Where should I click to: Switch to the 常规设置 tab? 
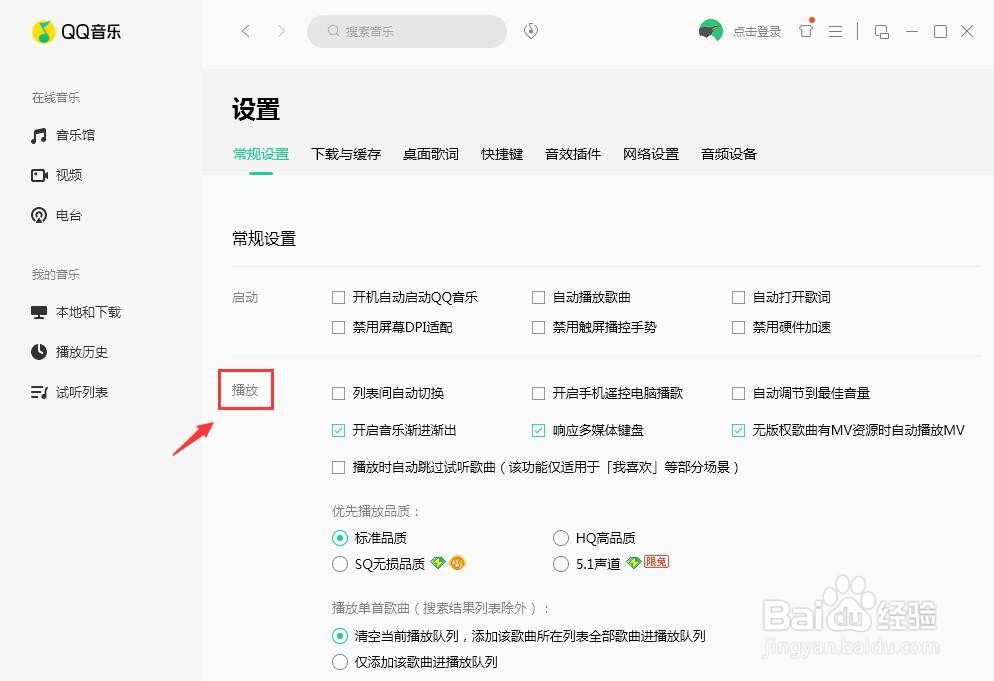click(261, 154)
